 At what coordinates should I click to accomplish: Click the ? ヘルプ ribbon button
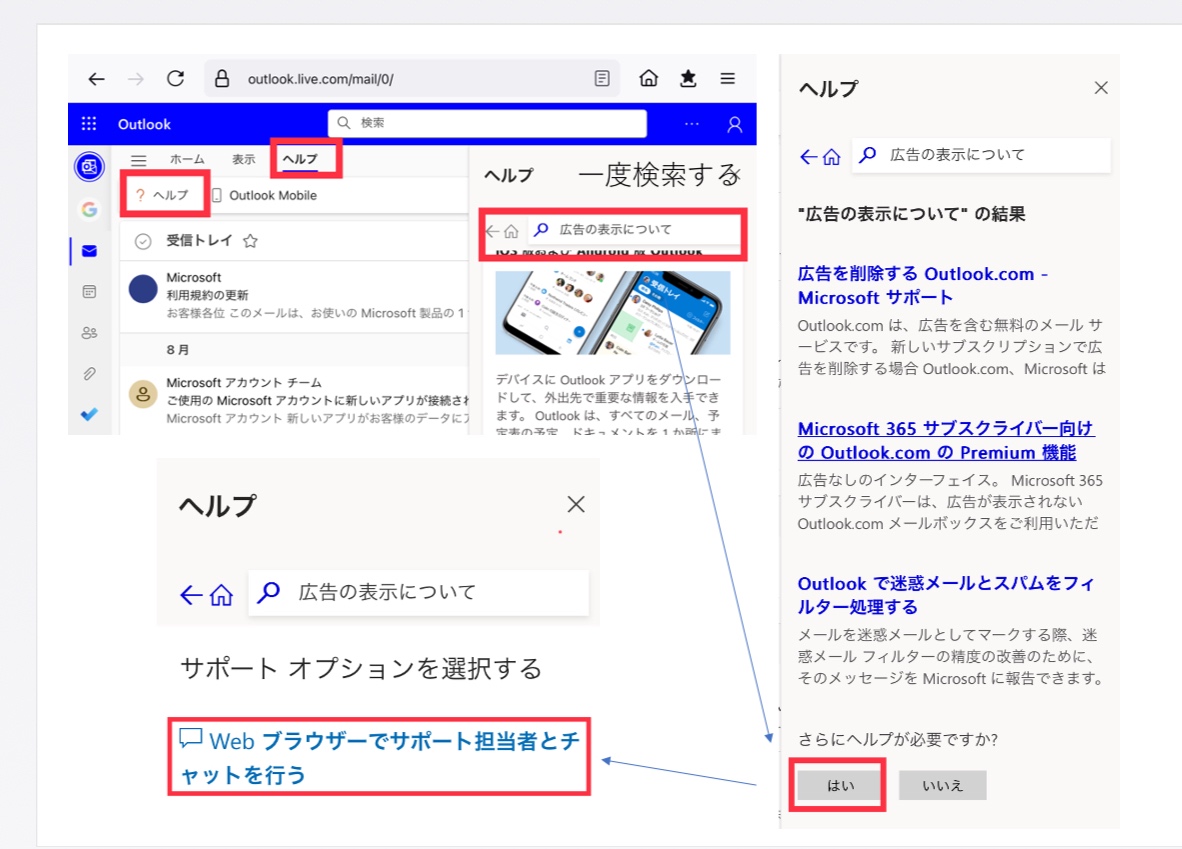tap(162, 195)
